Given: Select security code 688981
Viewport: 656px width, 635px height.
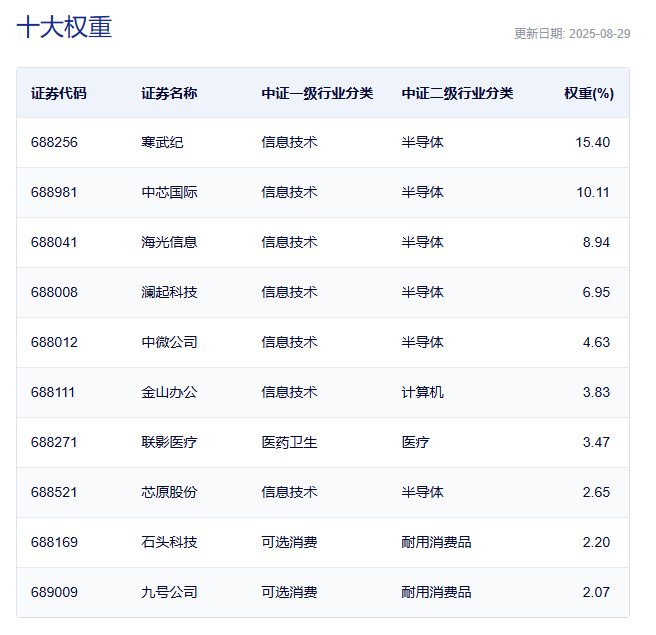Looking at the screenshot, I should (54, 192).
